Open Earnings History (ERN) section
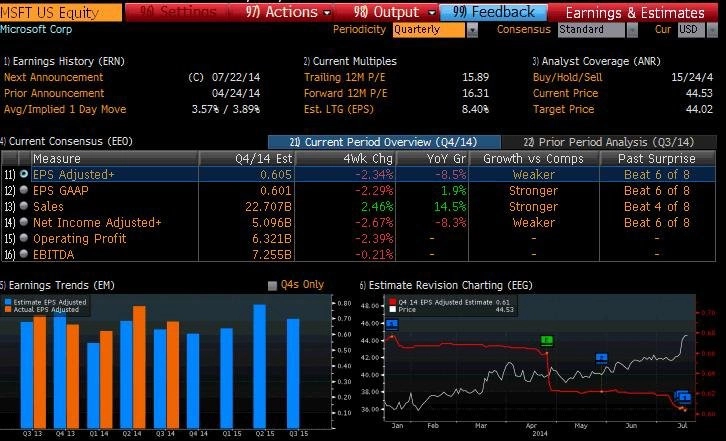The height and width of the screenshot is (441, 726). (64, 61)
